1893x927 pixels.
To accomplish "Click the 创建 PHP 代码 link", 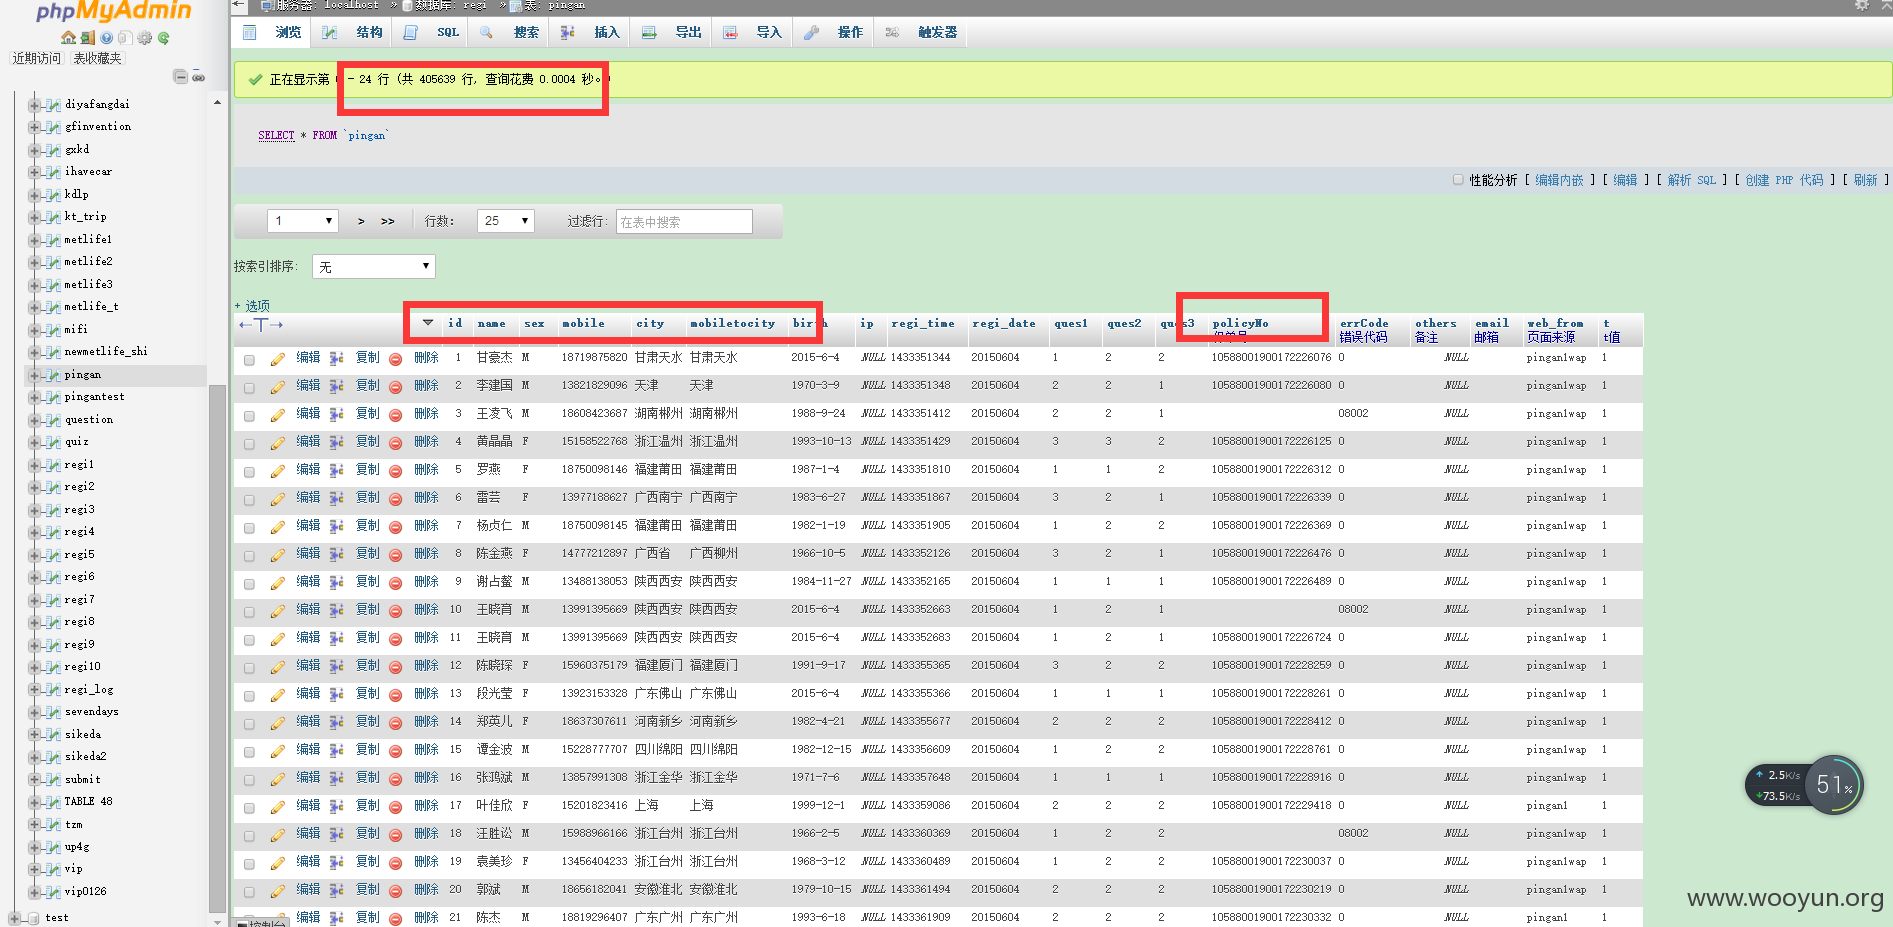I will pyautogui.click(x=1784, y=181).
